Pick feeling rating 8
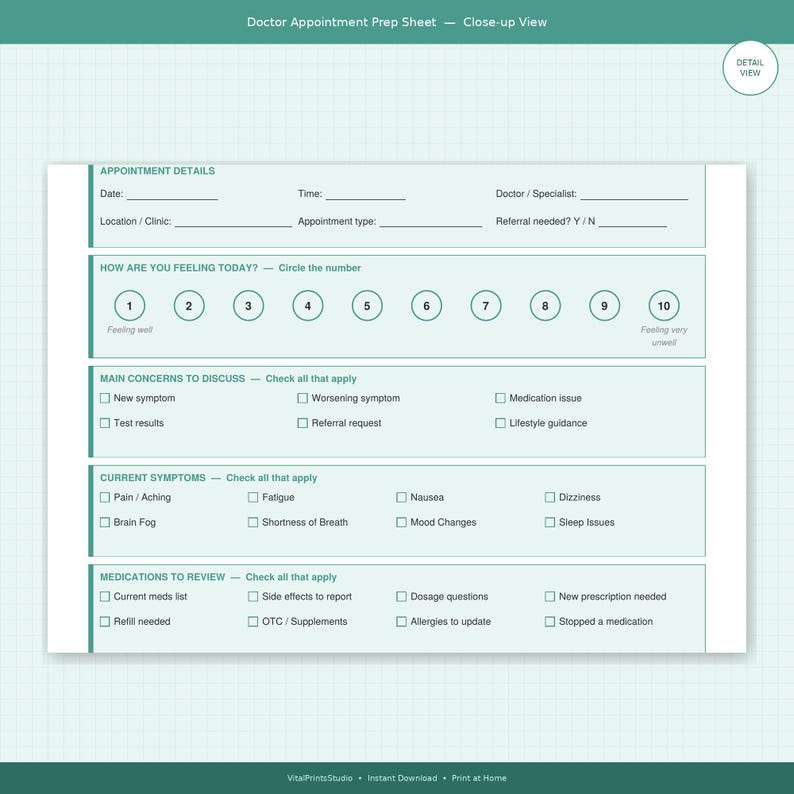The height and width of the screenshot is (794, 794). [x=545, y=306]
